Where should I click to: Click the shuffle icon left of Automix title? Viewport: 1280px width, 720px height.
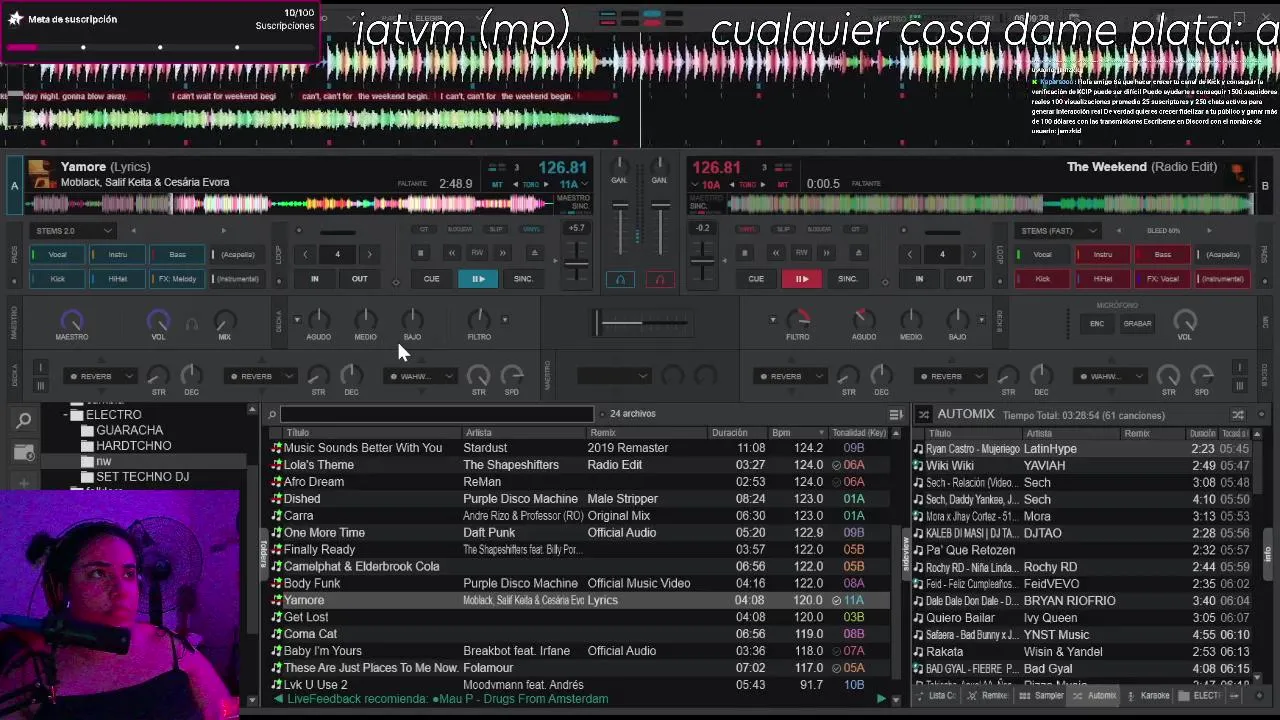click(x=924, y=414)
